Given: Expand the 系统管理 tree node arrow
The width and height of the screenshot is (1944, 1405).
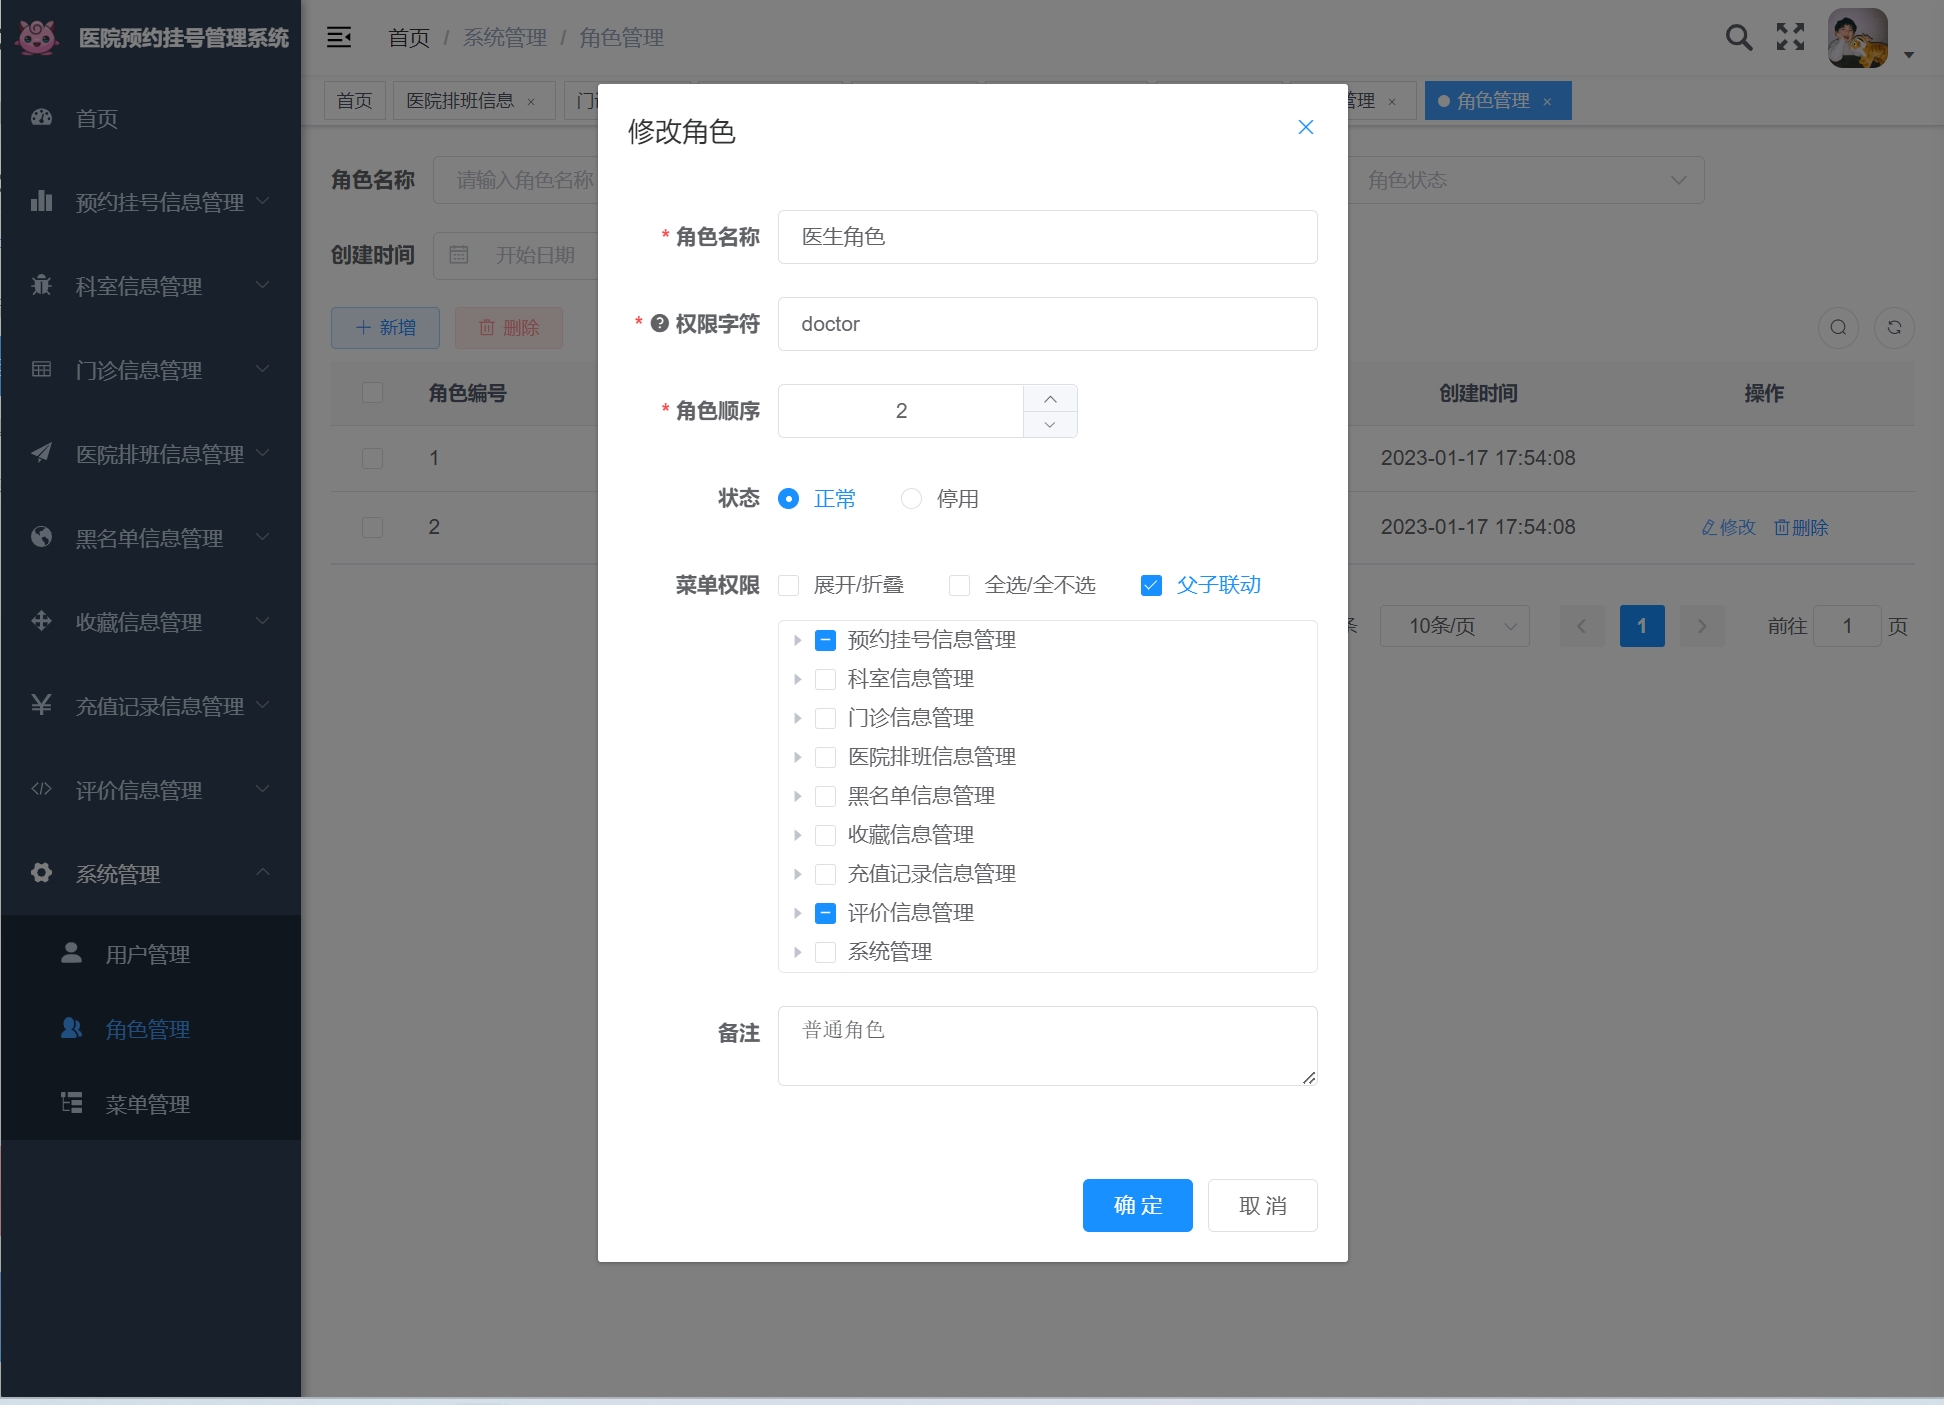Looking at the screenshot, I should (797, 953).
